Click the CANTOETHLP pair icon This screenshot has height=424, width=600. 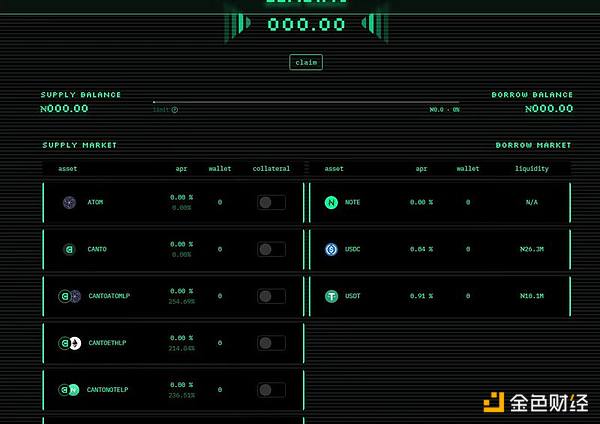70,343
